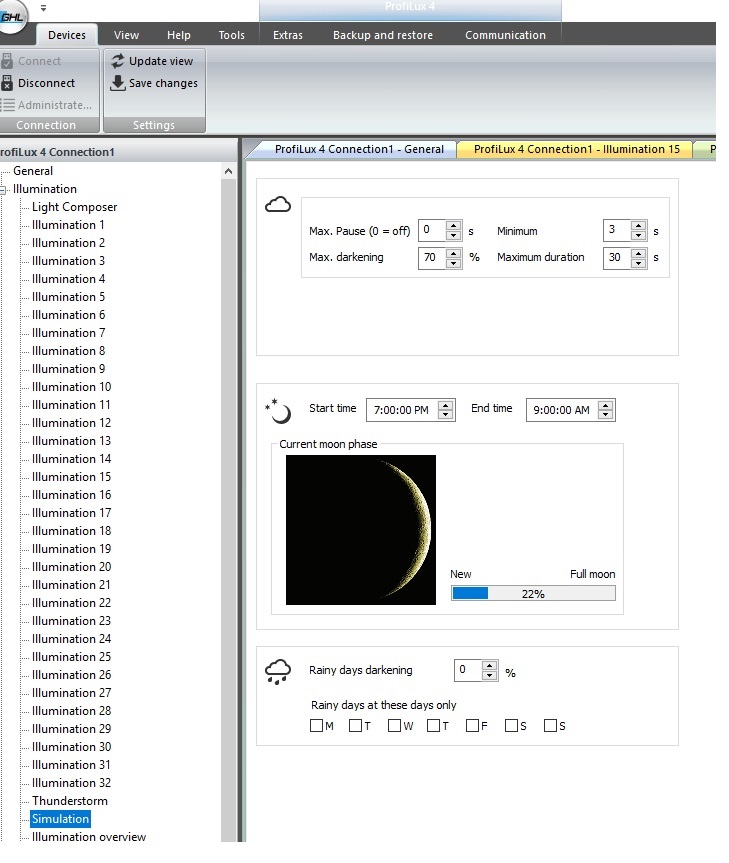Click the Max. Pause input field

click(432, 230)
